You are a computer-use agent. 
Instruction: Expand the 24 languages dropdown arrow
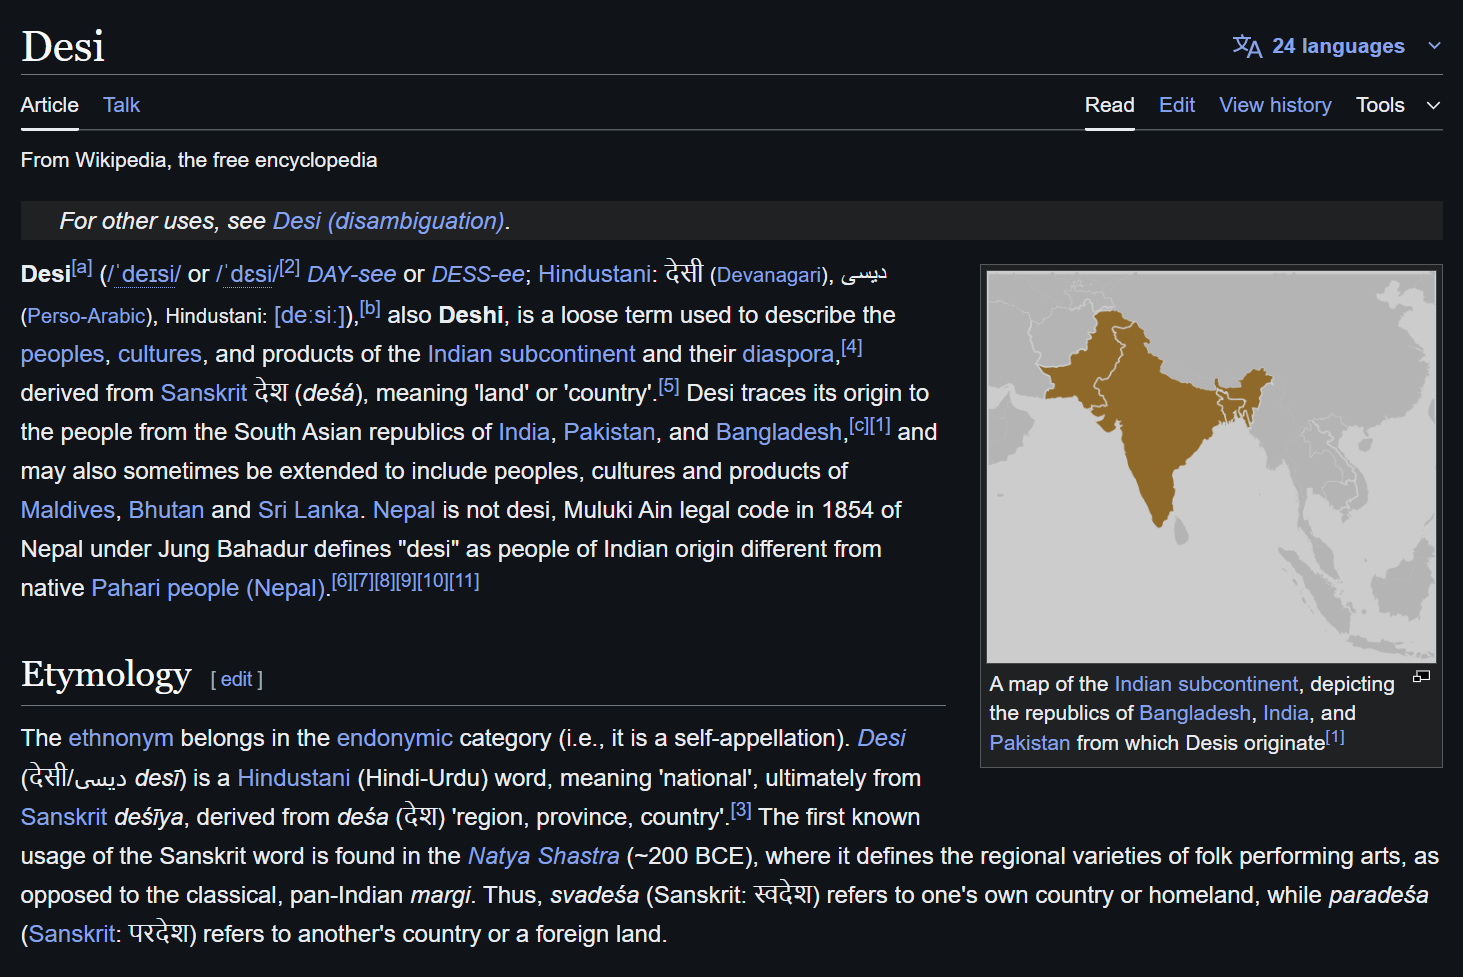click(x=1435, y=46)
